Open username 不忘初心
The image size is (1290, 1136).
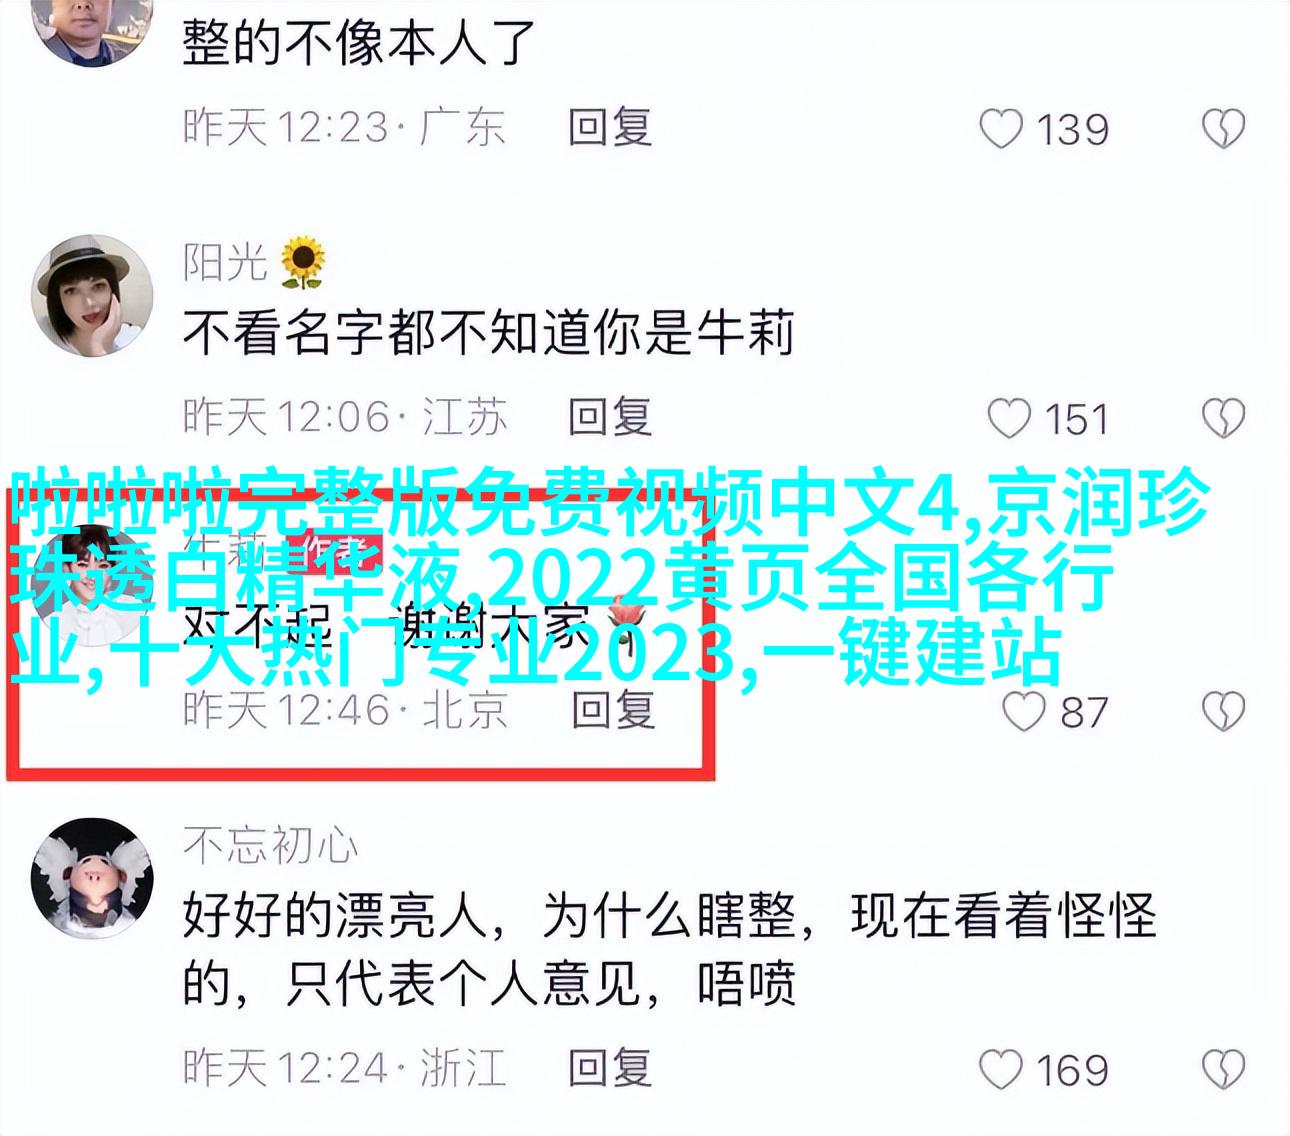(270, 846)
